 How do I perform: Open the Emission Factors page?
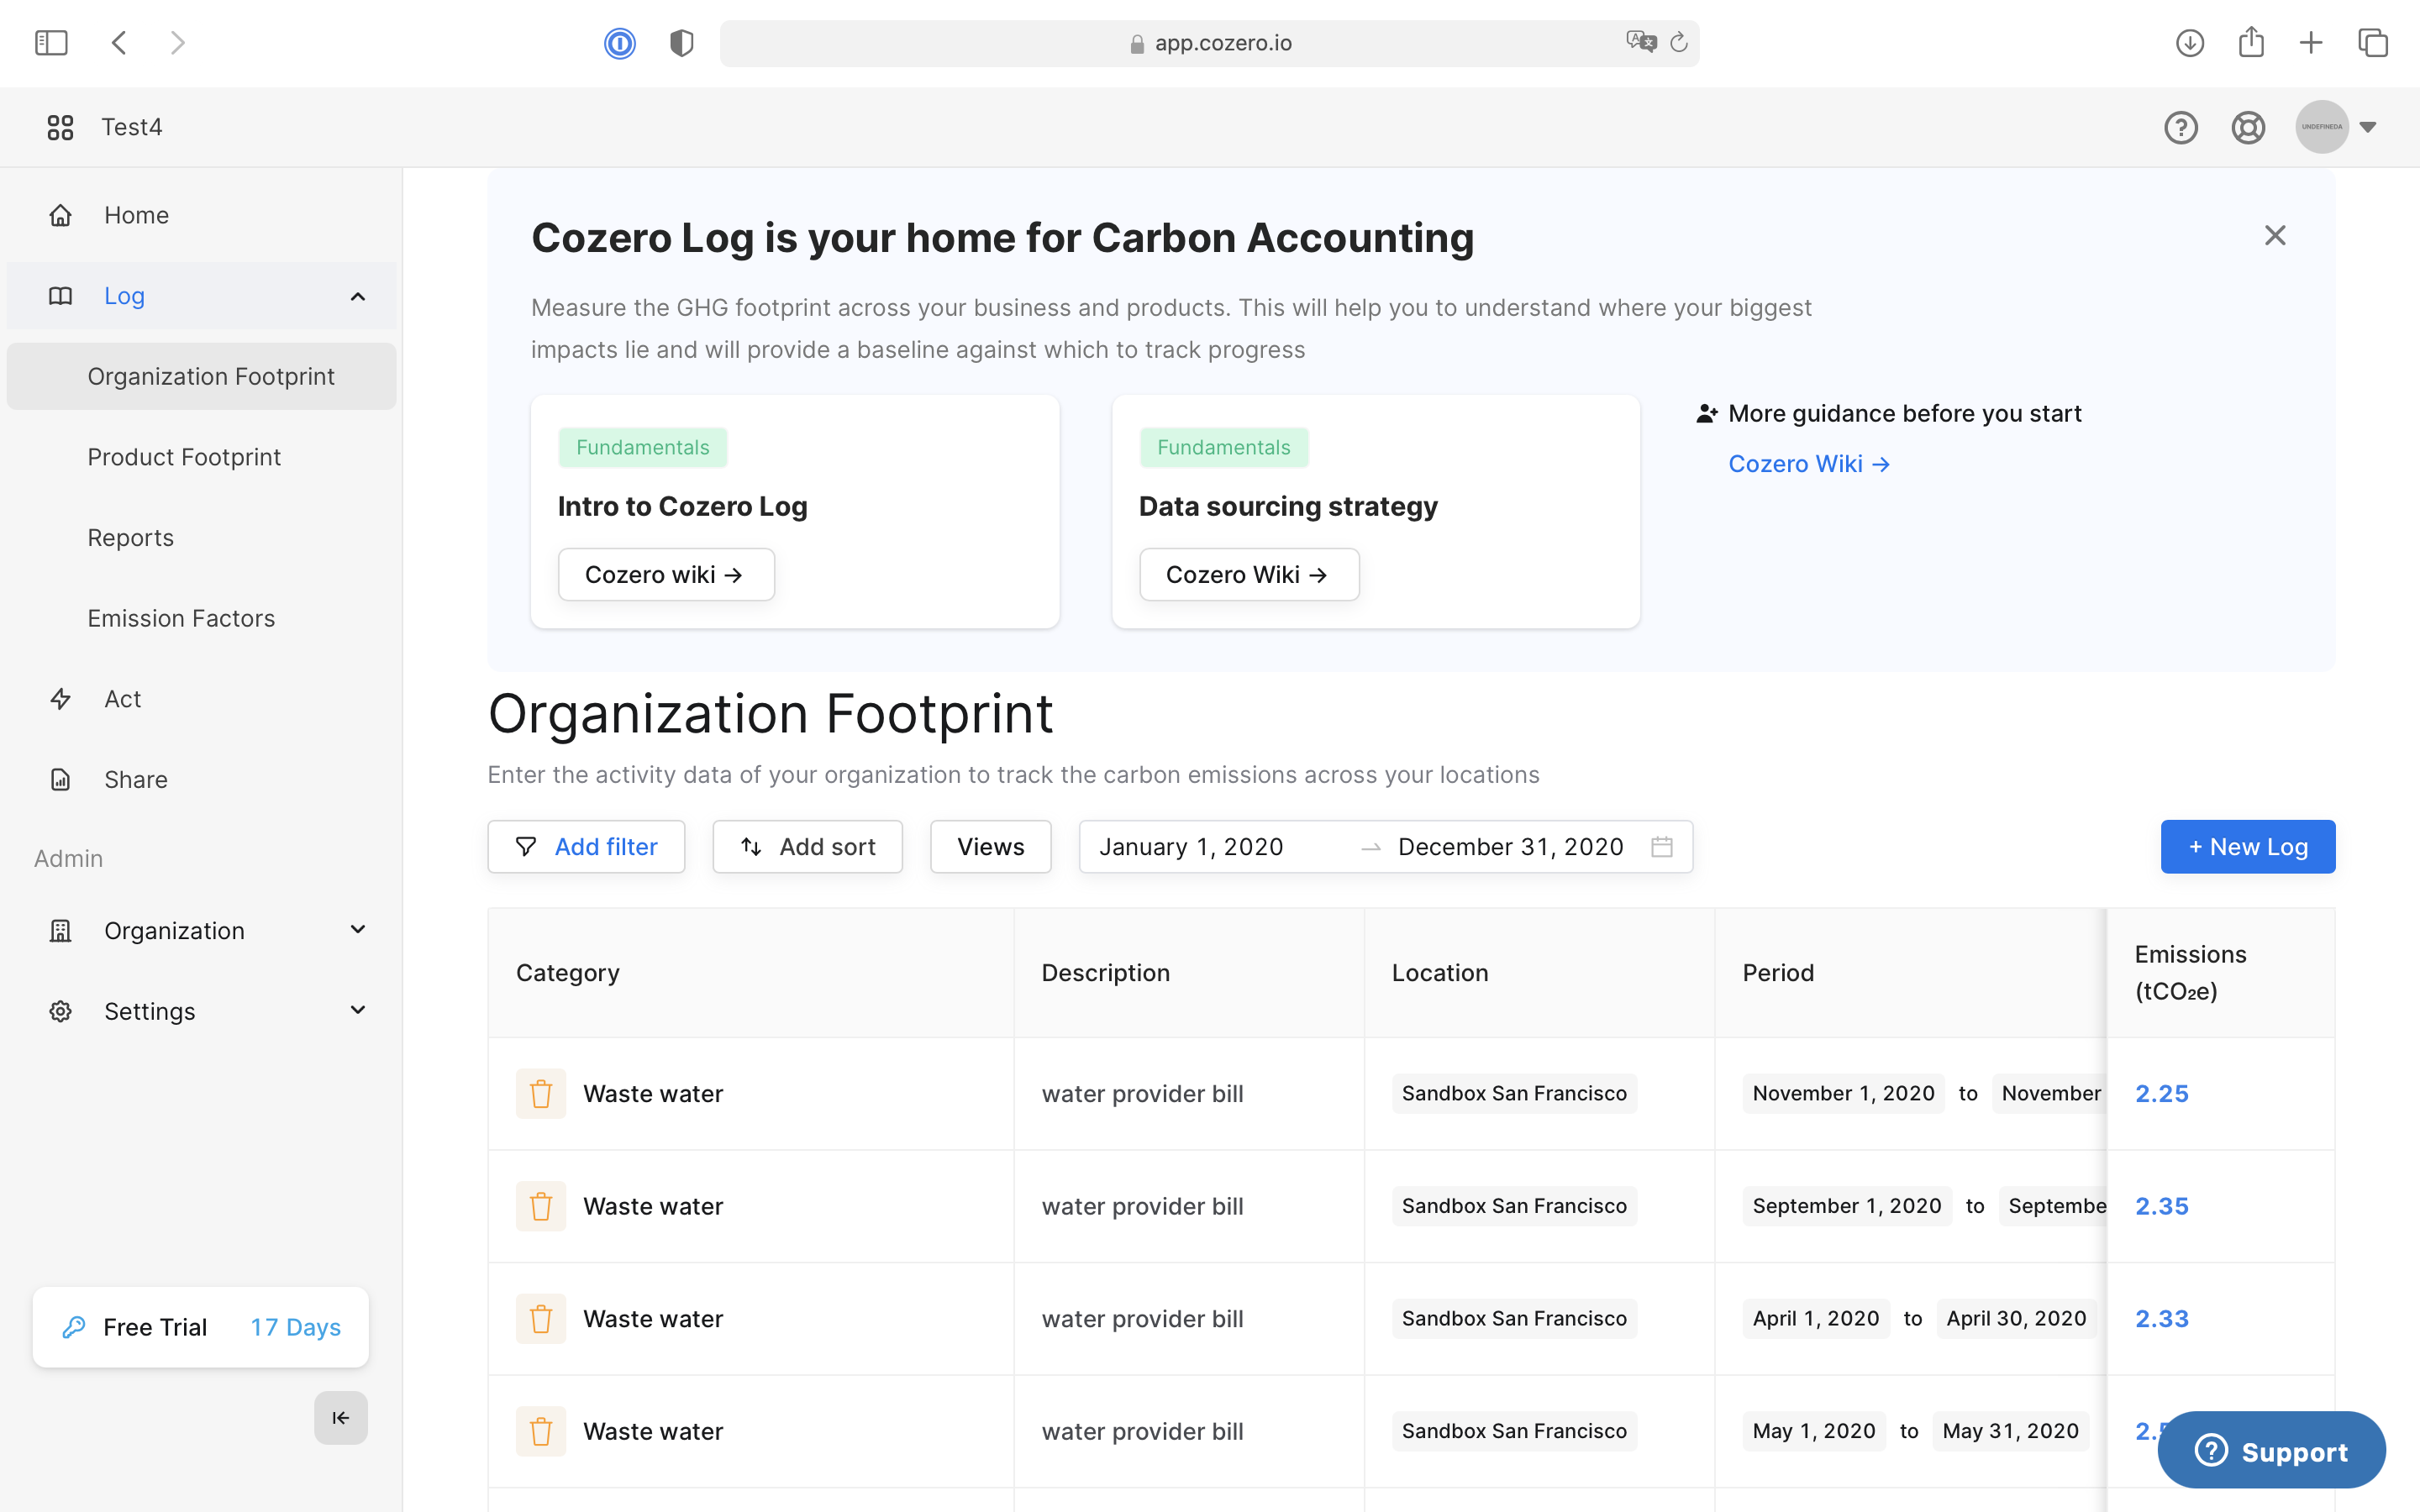point(181,618)
